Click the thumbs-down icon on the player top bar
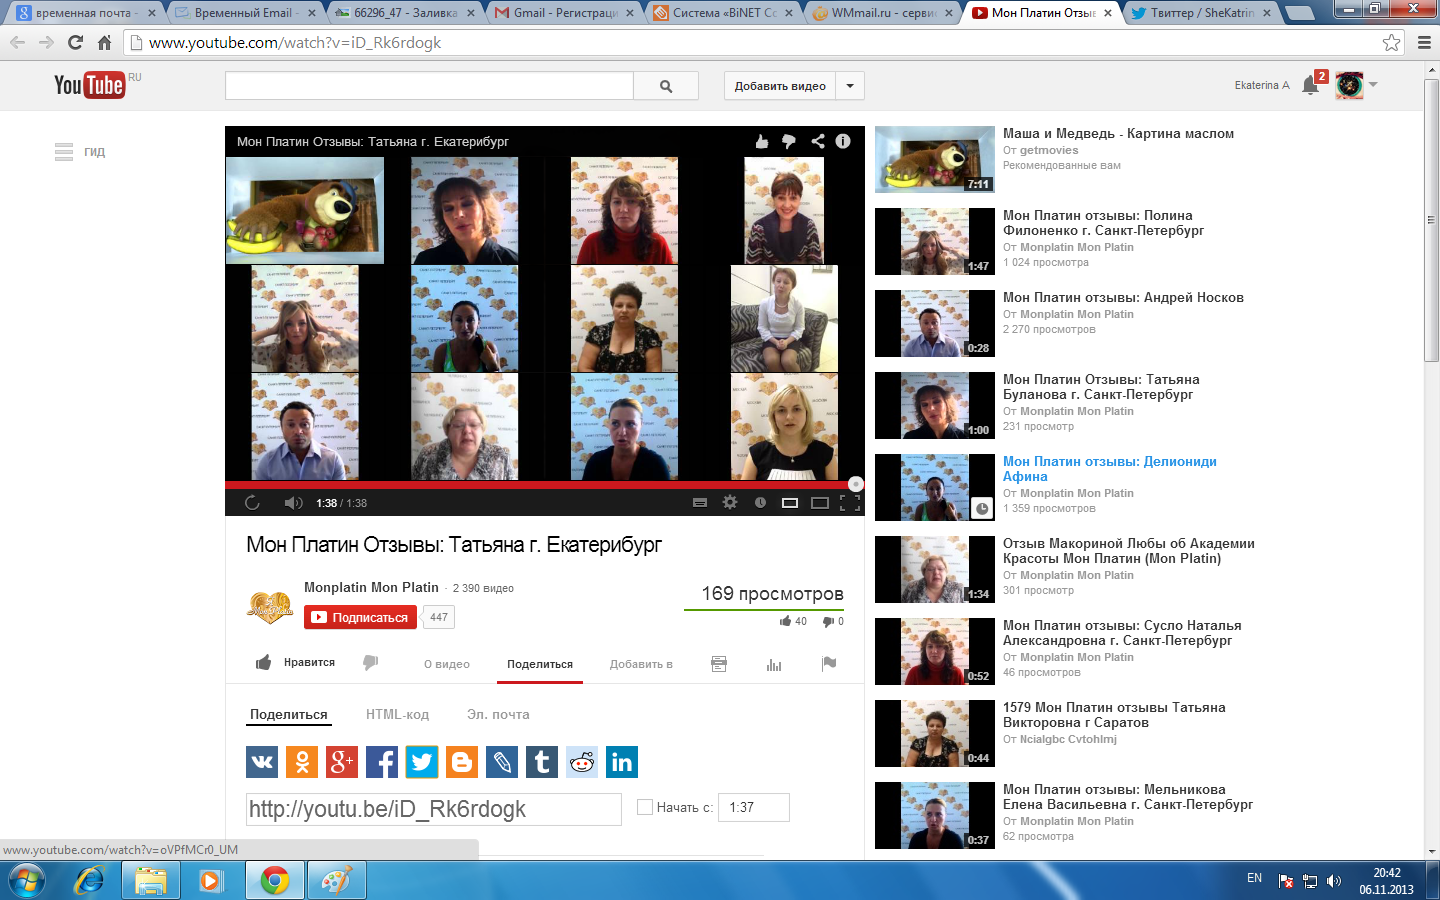 point(789,141)
